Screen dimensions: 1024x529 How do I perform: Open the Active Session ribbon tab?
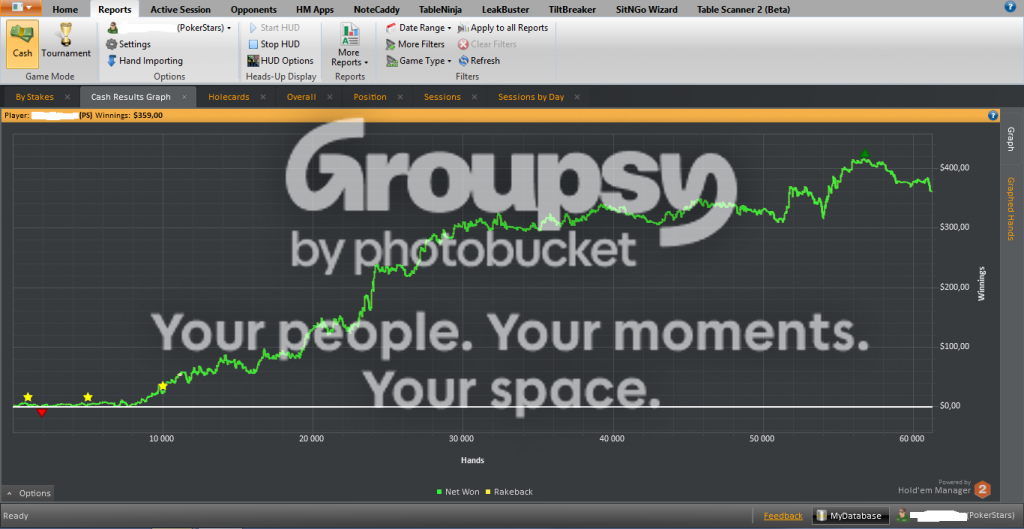coord(180,10)
